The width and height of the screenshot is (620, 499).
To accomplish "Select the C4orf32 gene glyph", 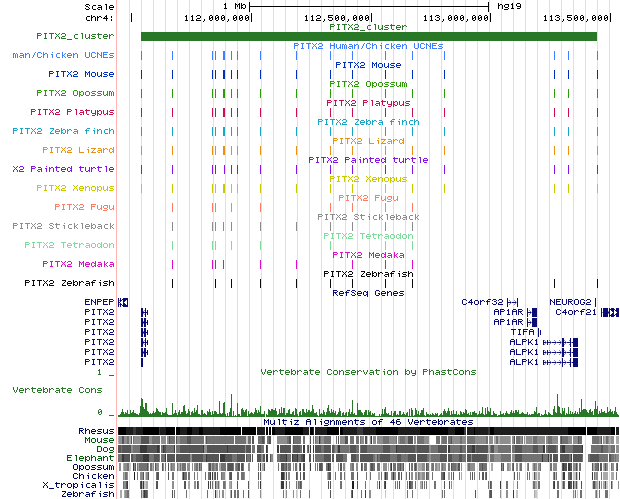I will [511, 301].
